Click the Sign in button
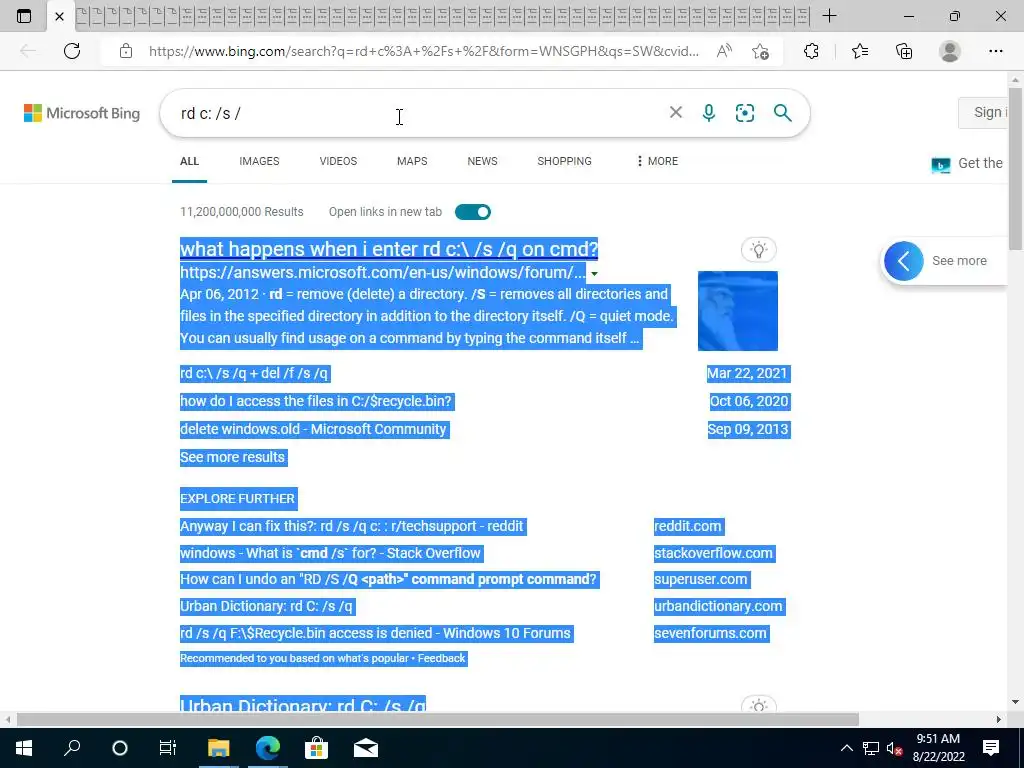Image resolution: width=1024 pixels, height=768 pixels. [984, 112]
